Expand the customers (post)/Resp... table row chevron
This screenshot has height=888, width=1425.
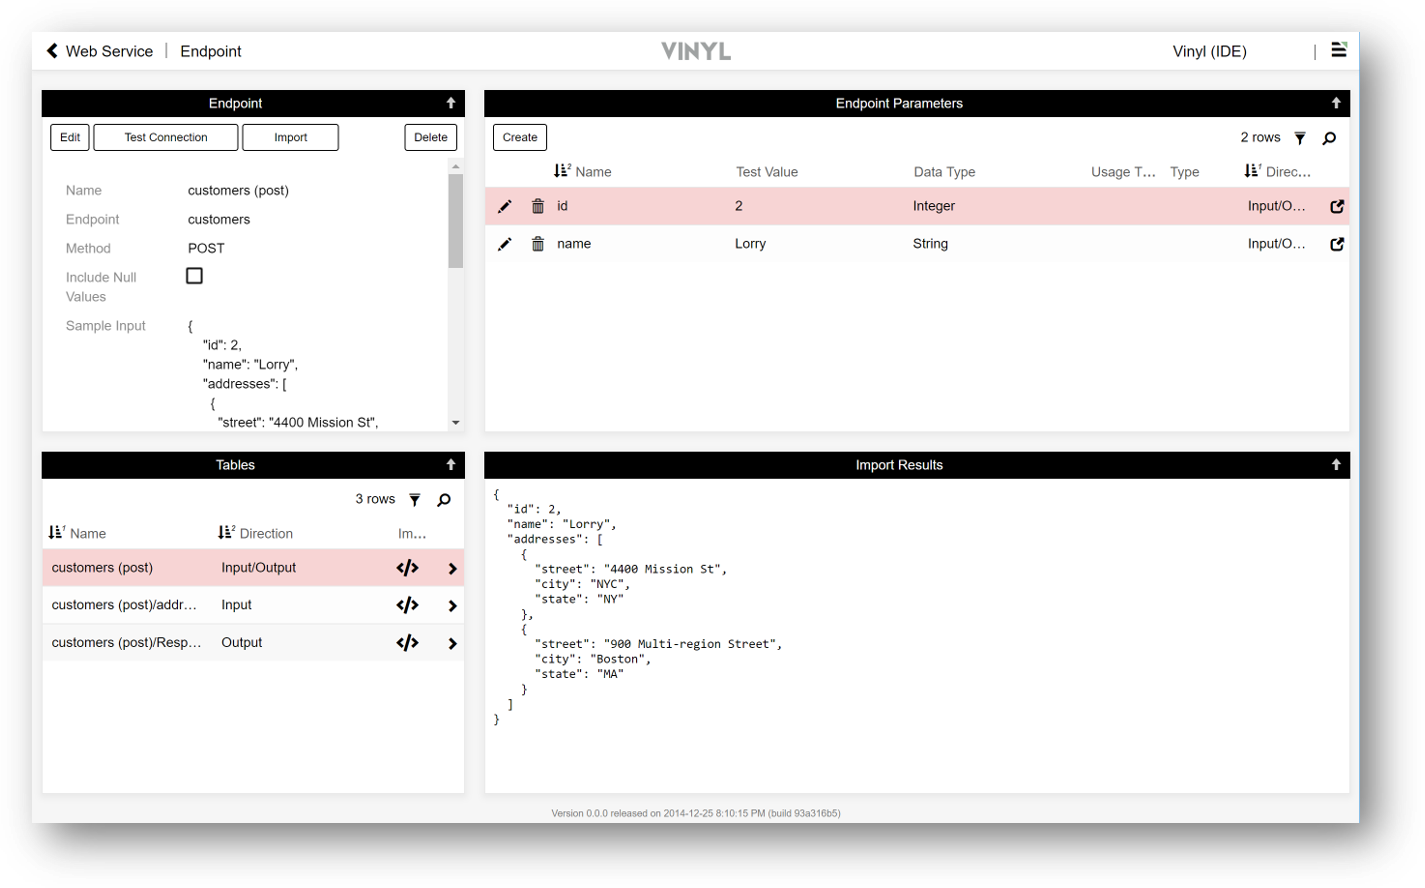[x=452, y=644]
